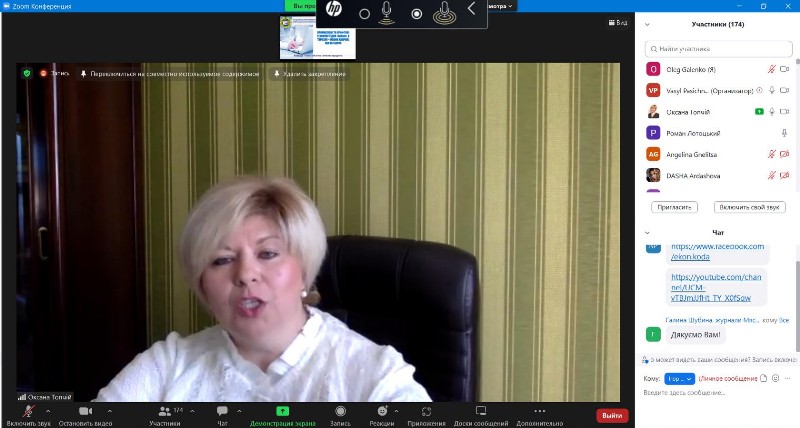Click Включить свой звук button
Image resolution: width=800 pixels, height=428 pixels.
click(749, 207)
